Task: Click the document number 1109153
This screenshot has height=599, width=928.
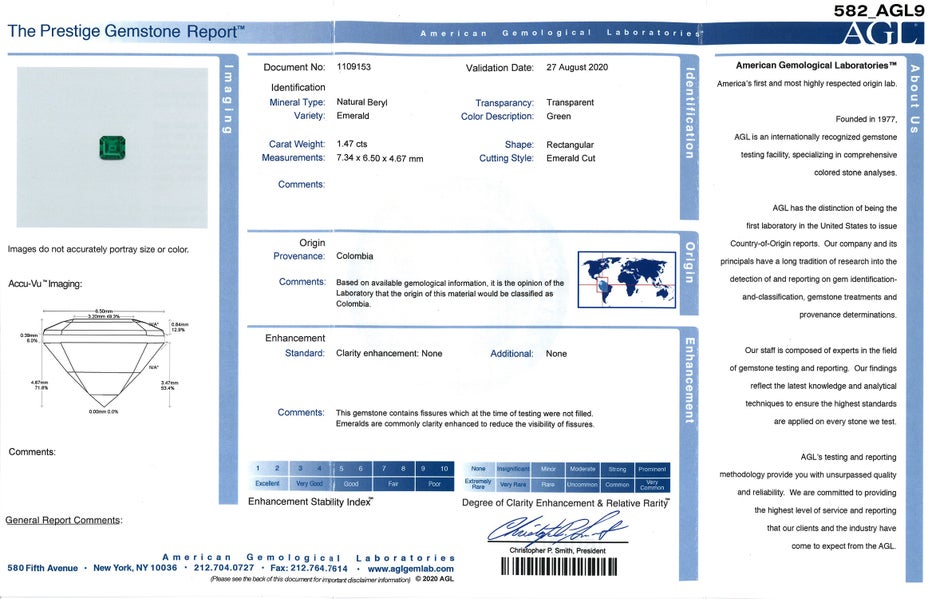Action: pyautogui.click(x=354, y=68)
